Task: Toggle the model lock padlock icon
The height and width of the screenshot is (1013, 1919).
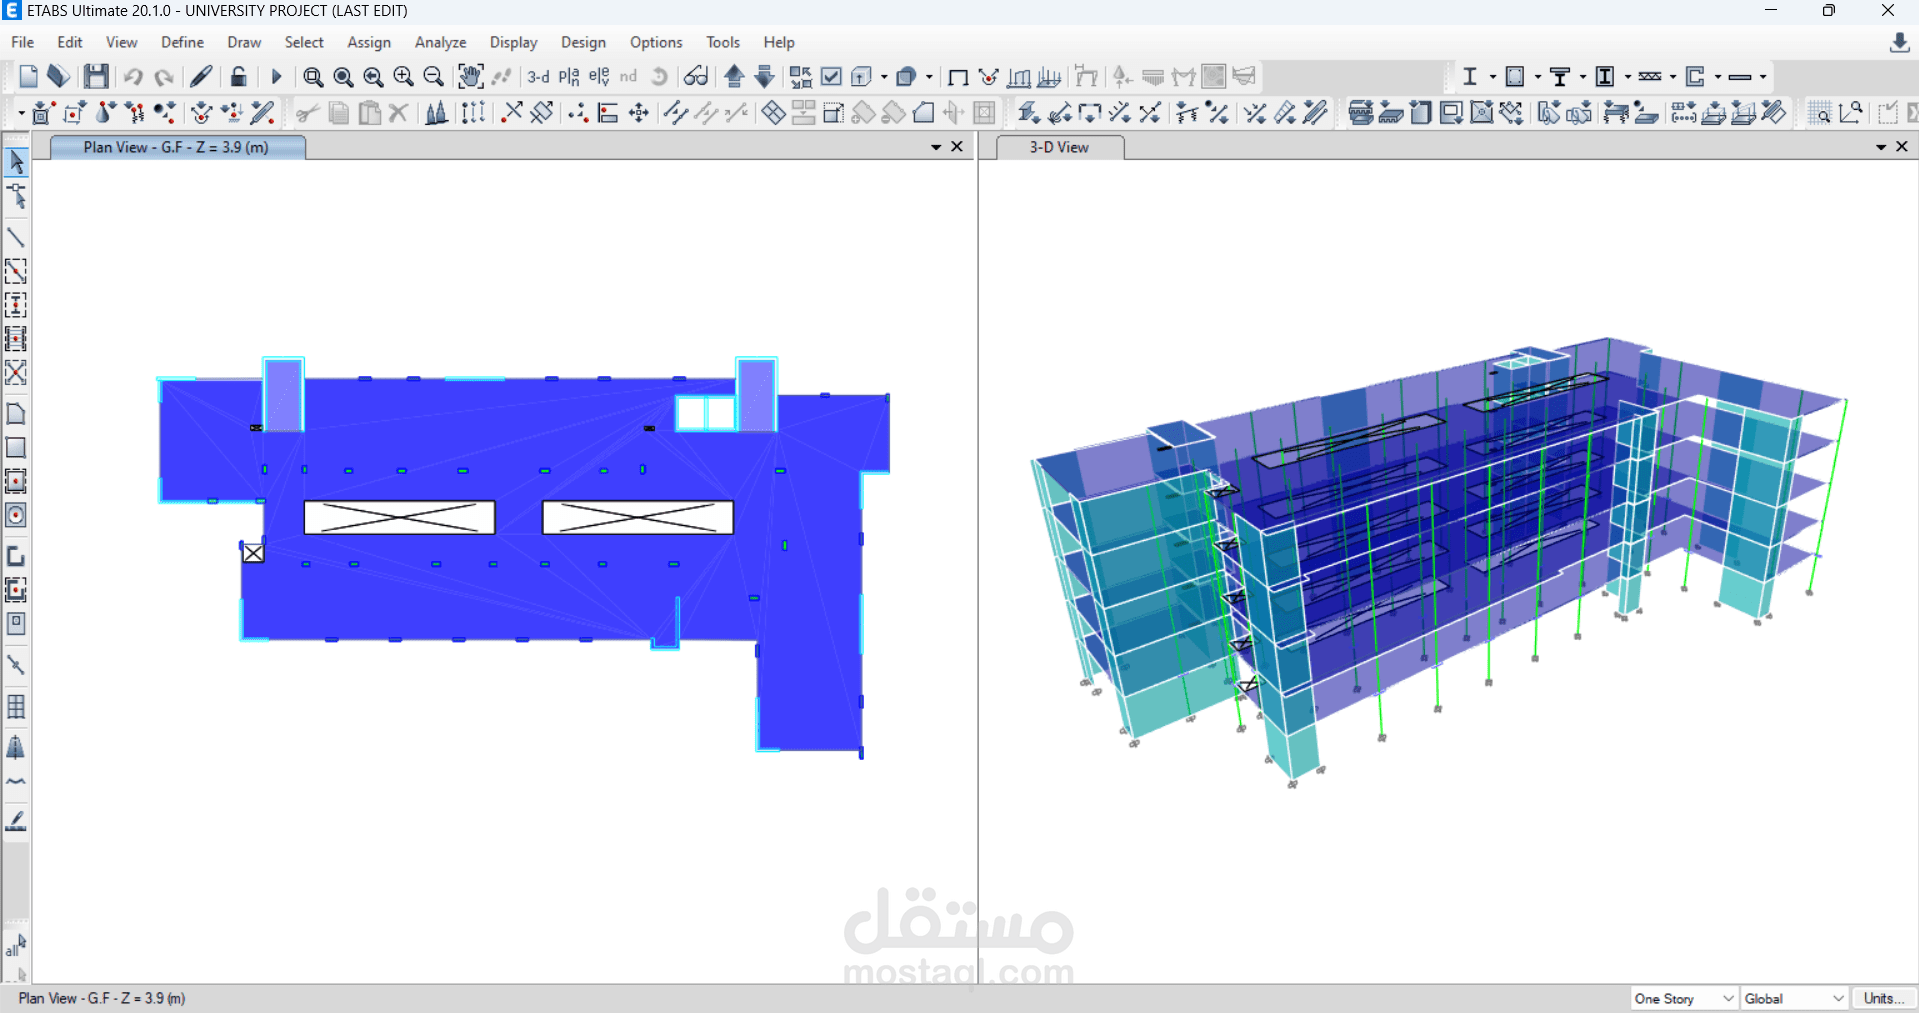Action: pos(238,77)
